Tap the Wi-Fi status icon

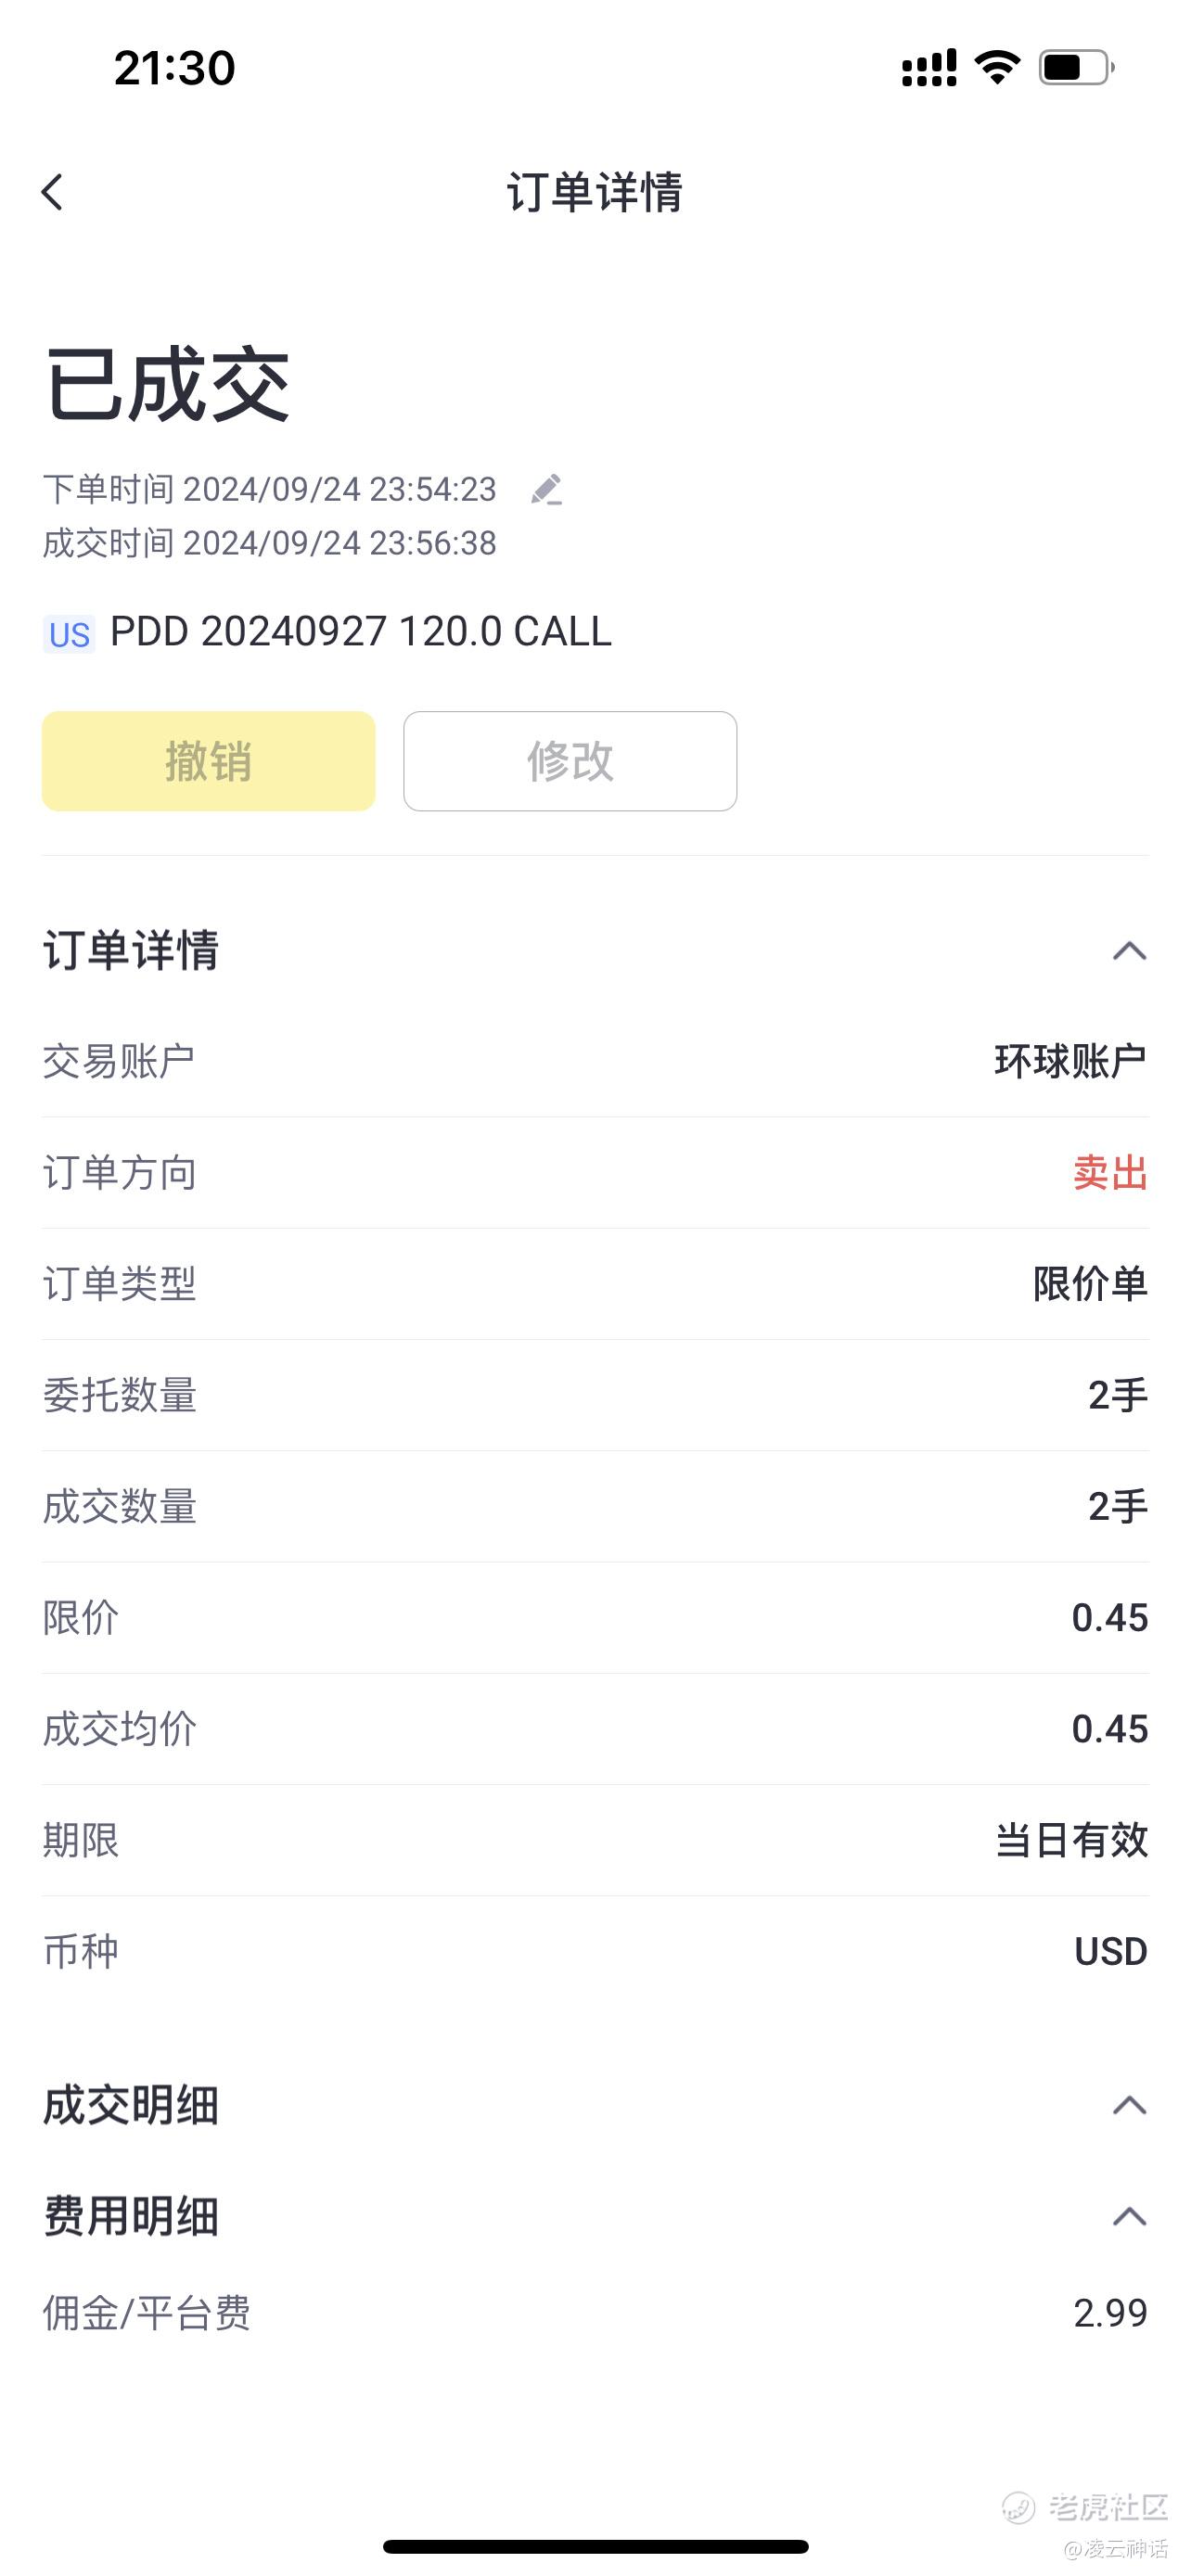click(x=997, y=68)
